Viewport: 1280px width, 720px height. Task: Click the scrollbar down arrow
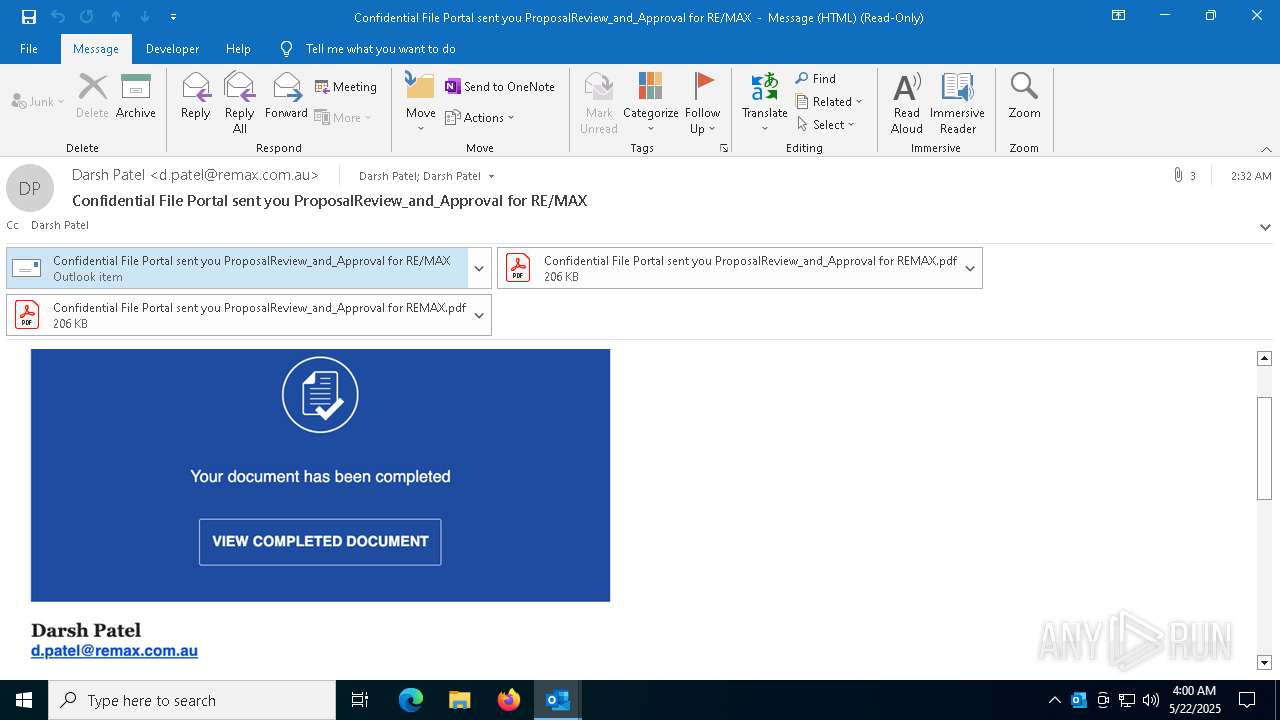click(1264, 662)
